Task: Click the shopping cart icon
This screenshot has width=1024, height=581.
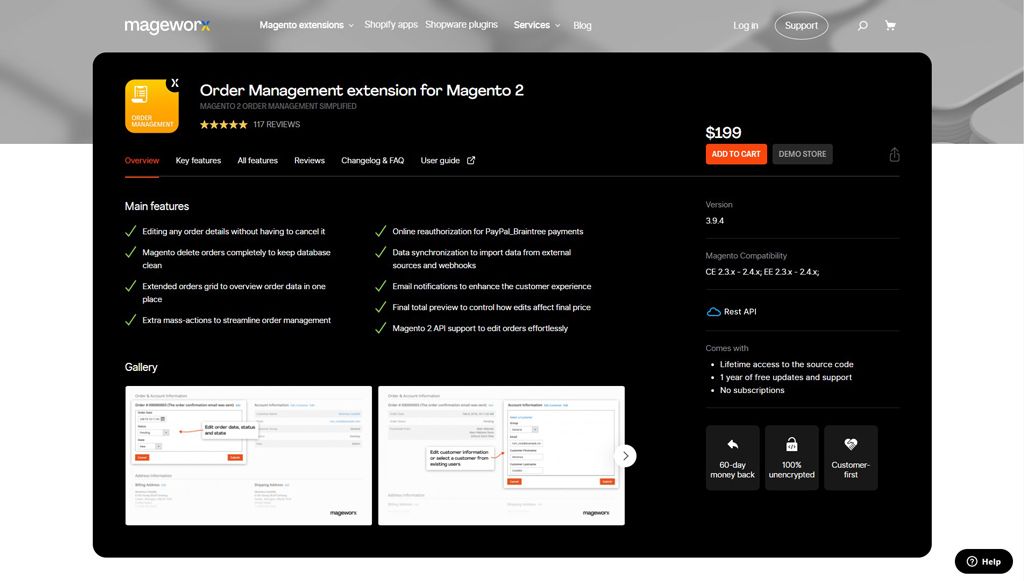Action: [x=890, y=25]
